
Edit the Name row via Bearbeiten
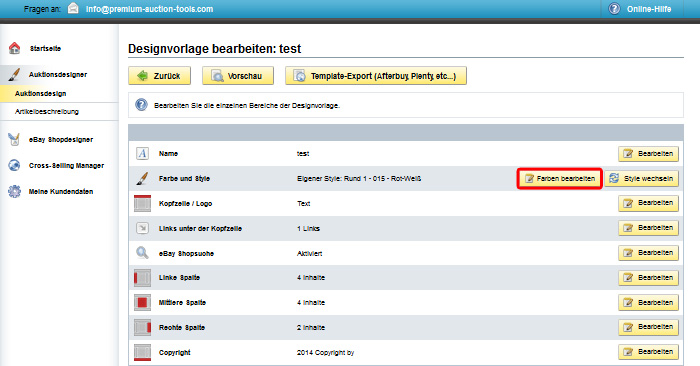[x=648, y=154]
